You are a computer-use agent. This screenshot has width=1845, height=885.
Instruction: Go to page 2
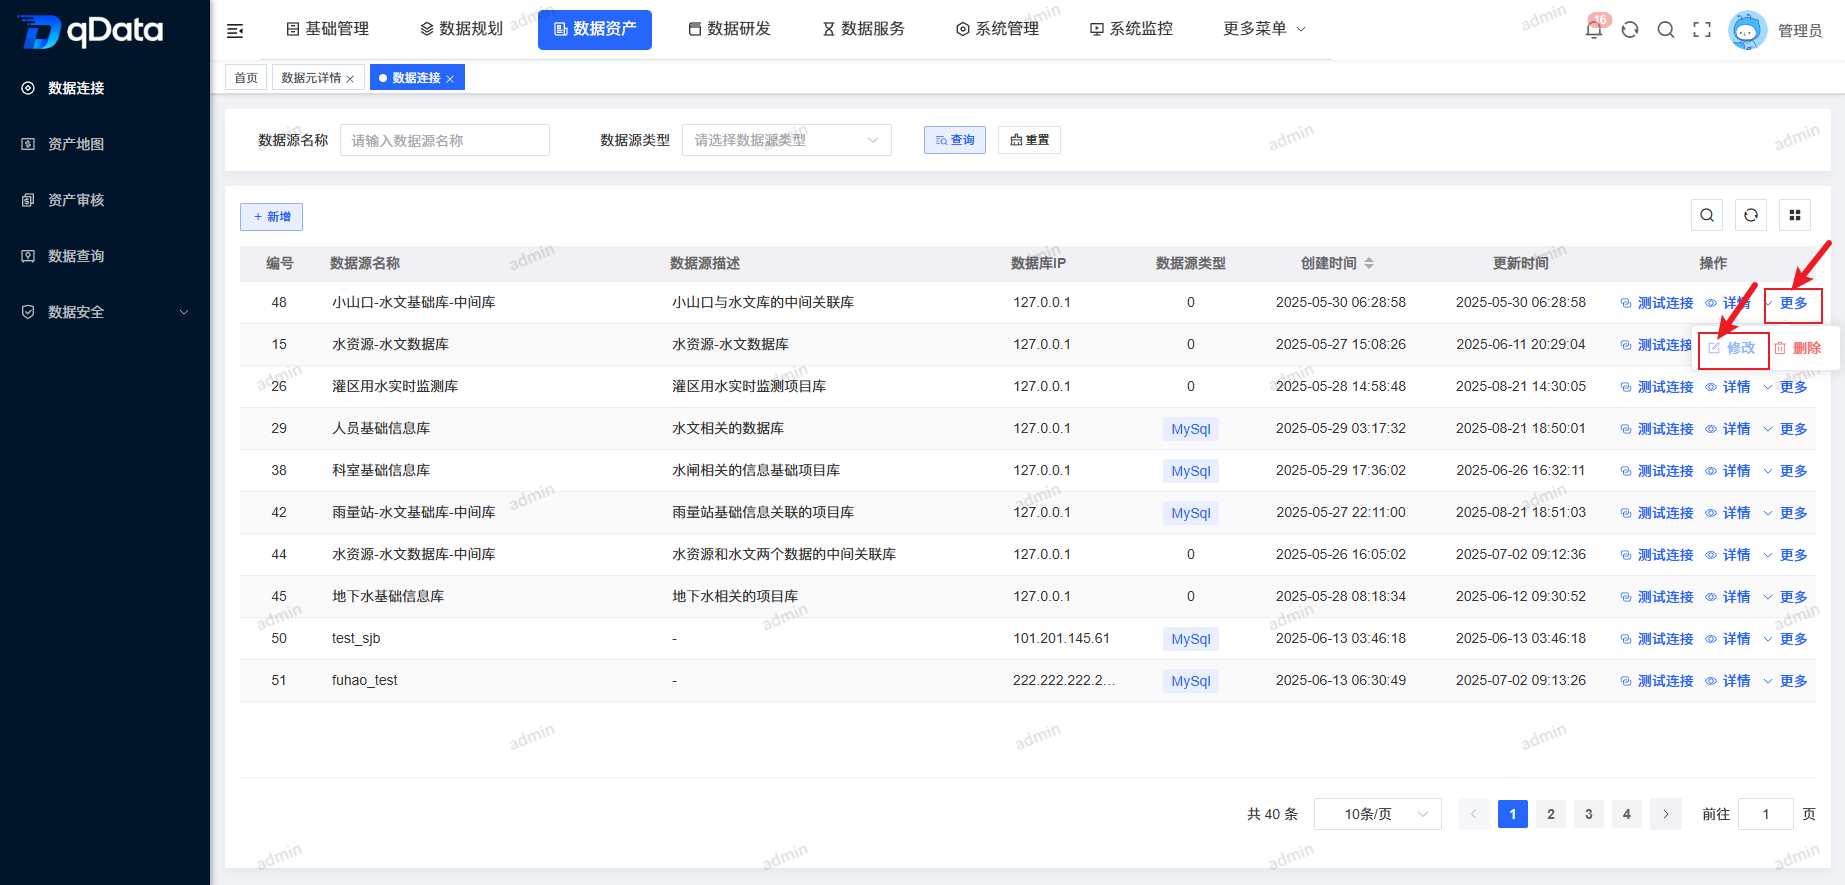[1551, 814]
